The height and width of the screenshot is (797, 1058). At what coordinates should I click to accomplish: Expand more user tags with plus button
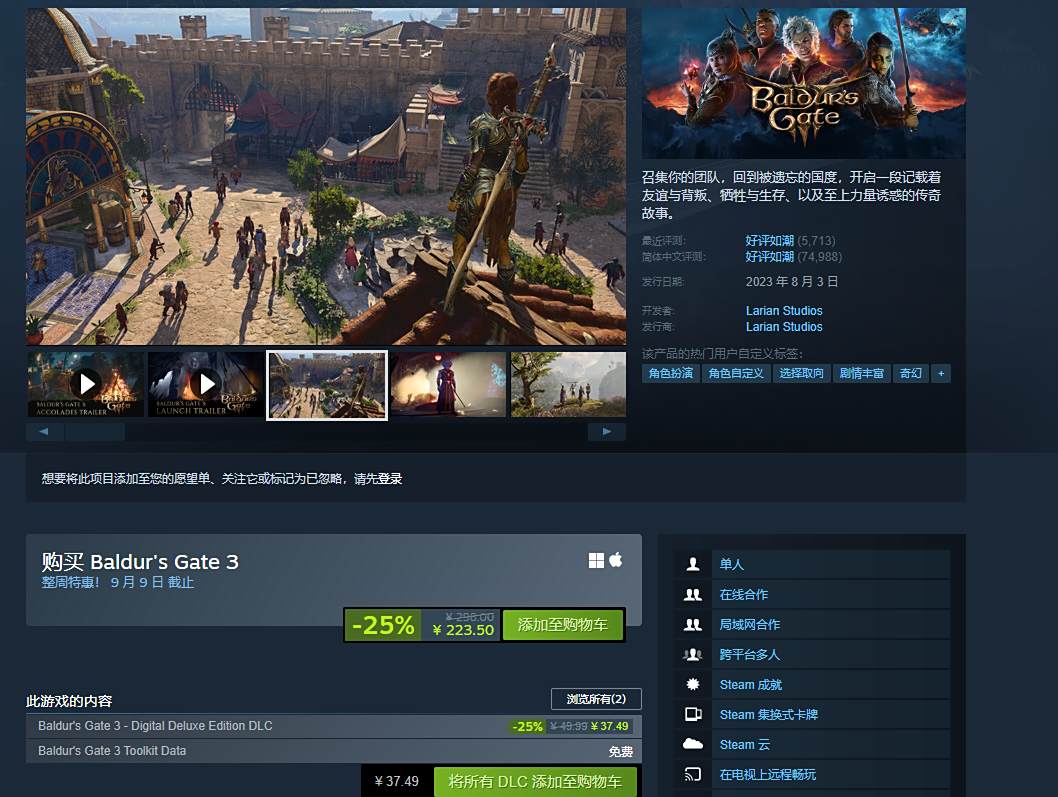tap(941, 373)
